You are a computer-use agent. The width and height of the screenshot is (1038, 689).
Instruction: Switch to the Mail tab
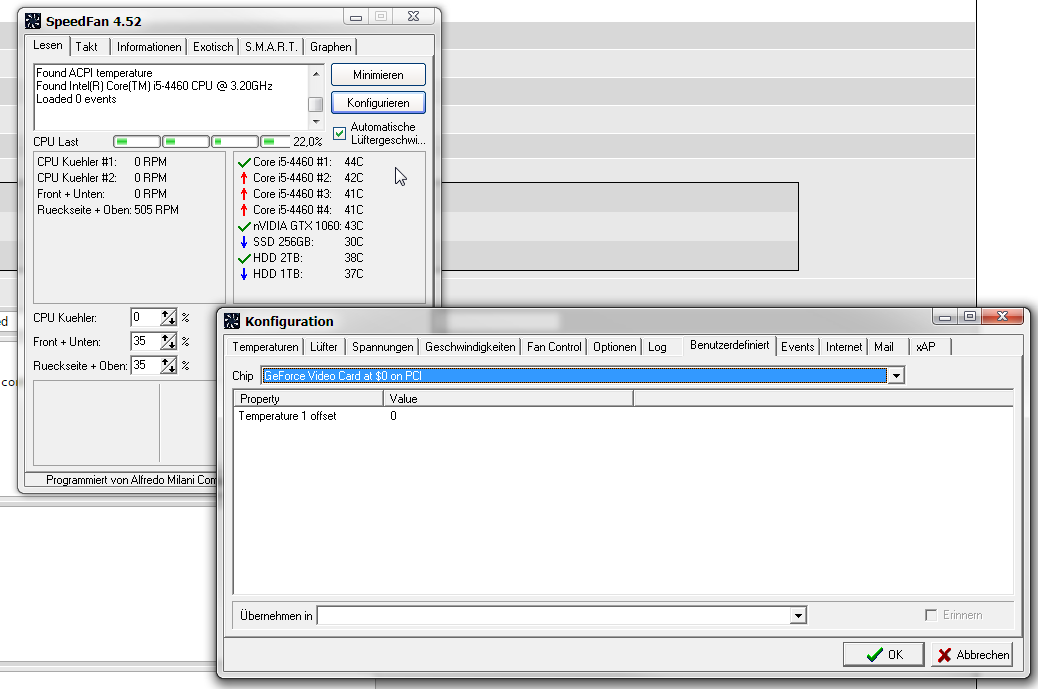pyautogui.click(x=884, y=347)
